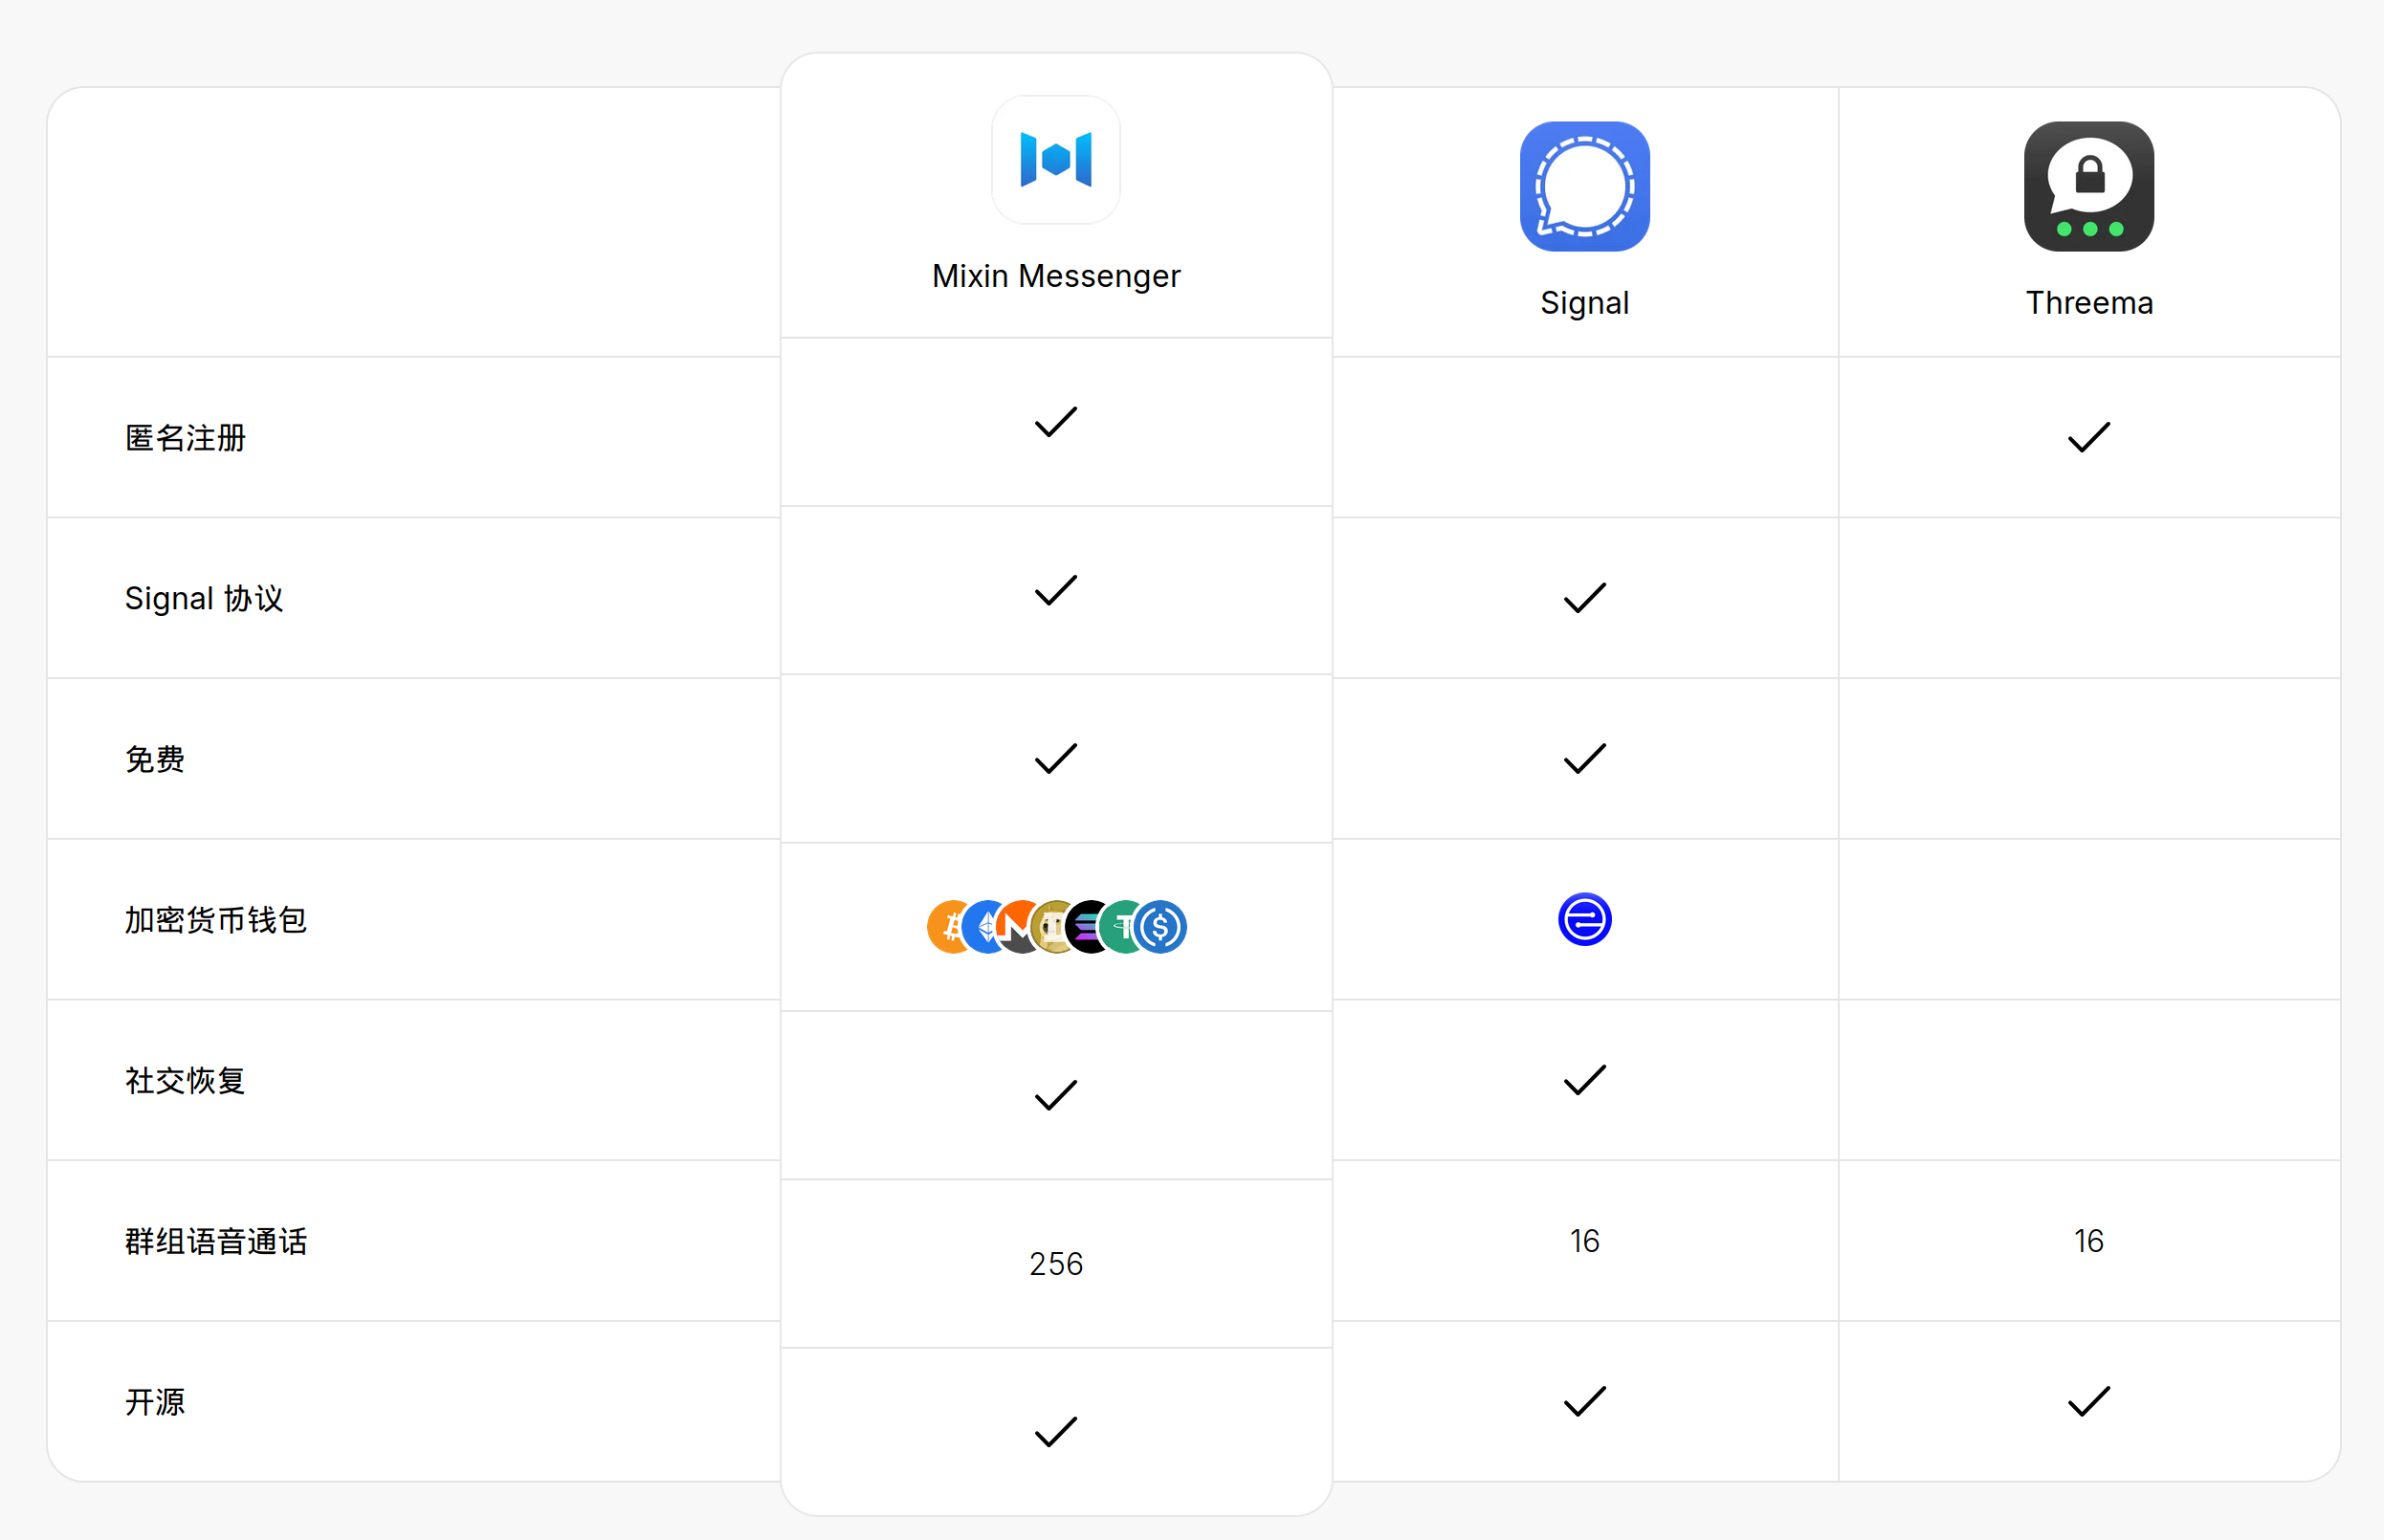2384x1540 pixels.
Task: Click Signal's checkmark for 社交恢复
Action: point(1584,1080)
